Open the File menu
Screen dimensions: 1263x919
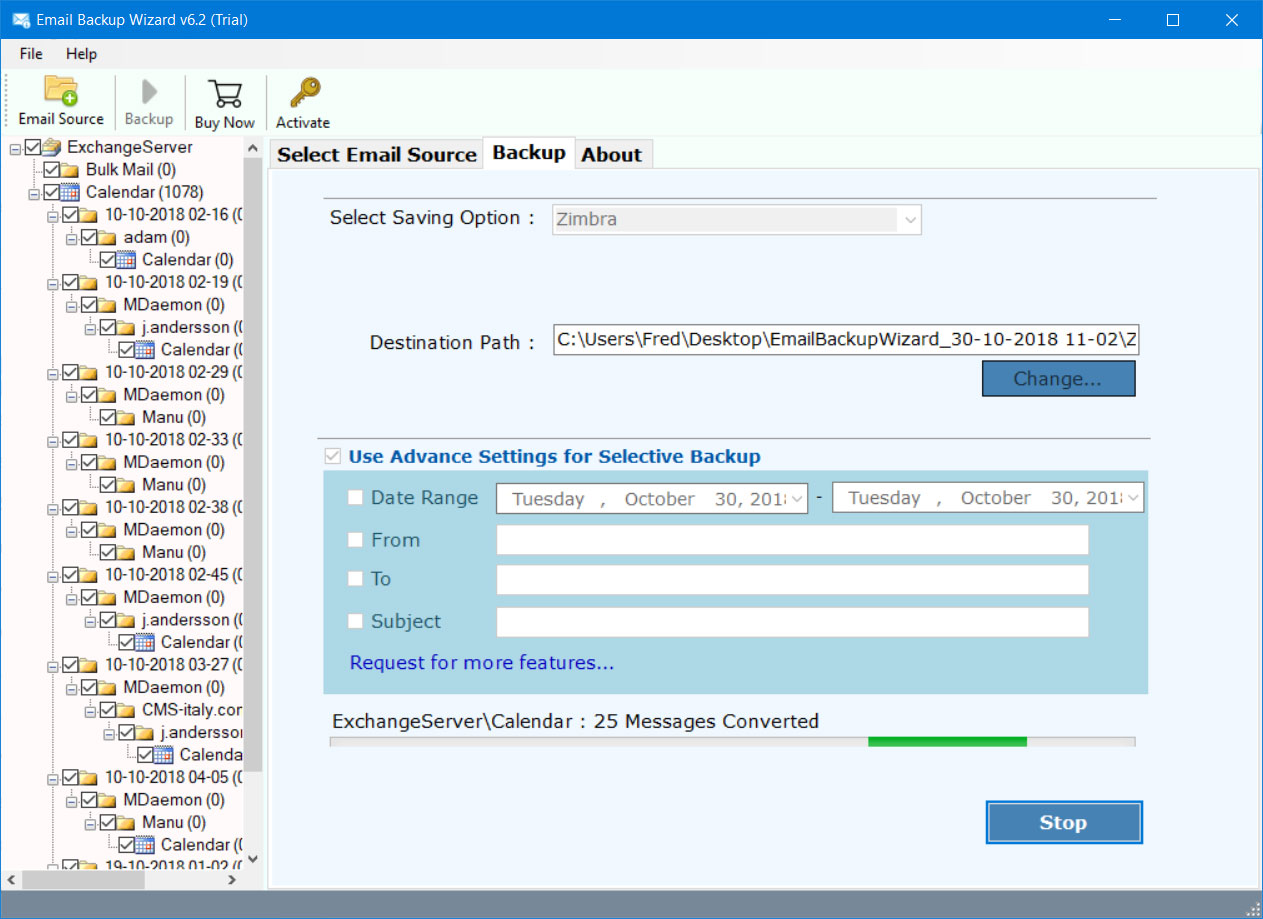(x=31, y=53)
